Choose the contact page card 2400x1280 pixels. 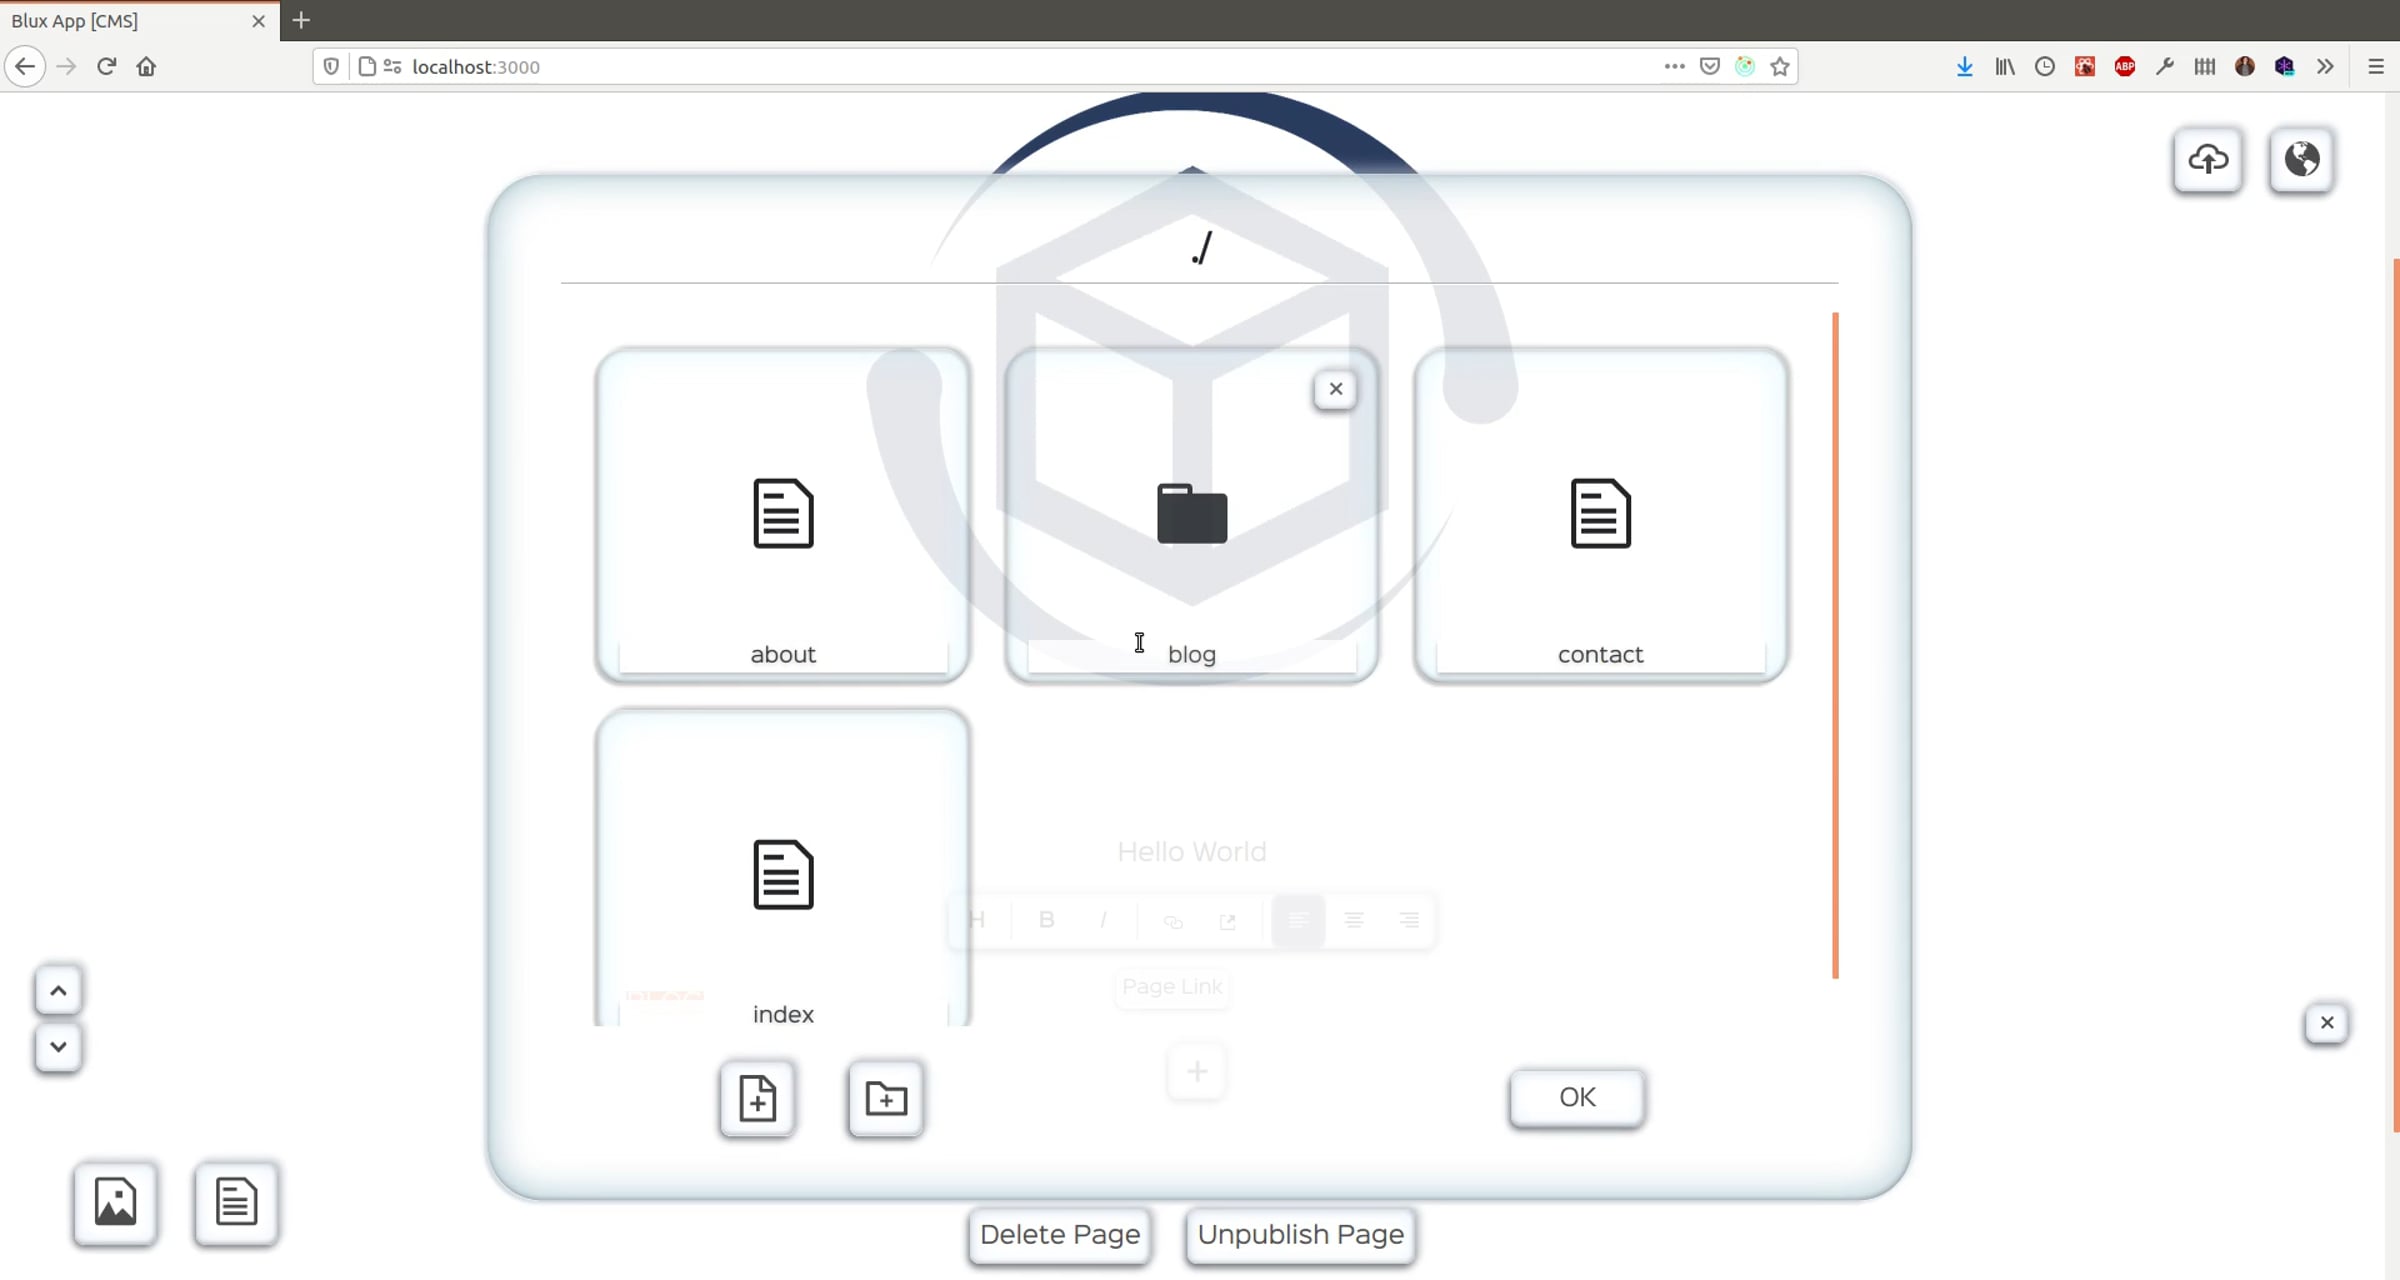(1601, 514)
